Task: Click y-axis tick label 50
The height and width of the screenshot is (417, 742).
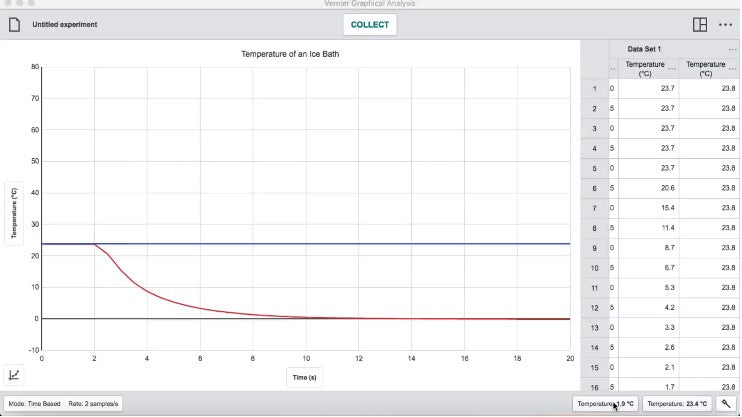Action: click(x=35, y=161)
